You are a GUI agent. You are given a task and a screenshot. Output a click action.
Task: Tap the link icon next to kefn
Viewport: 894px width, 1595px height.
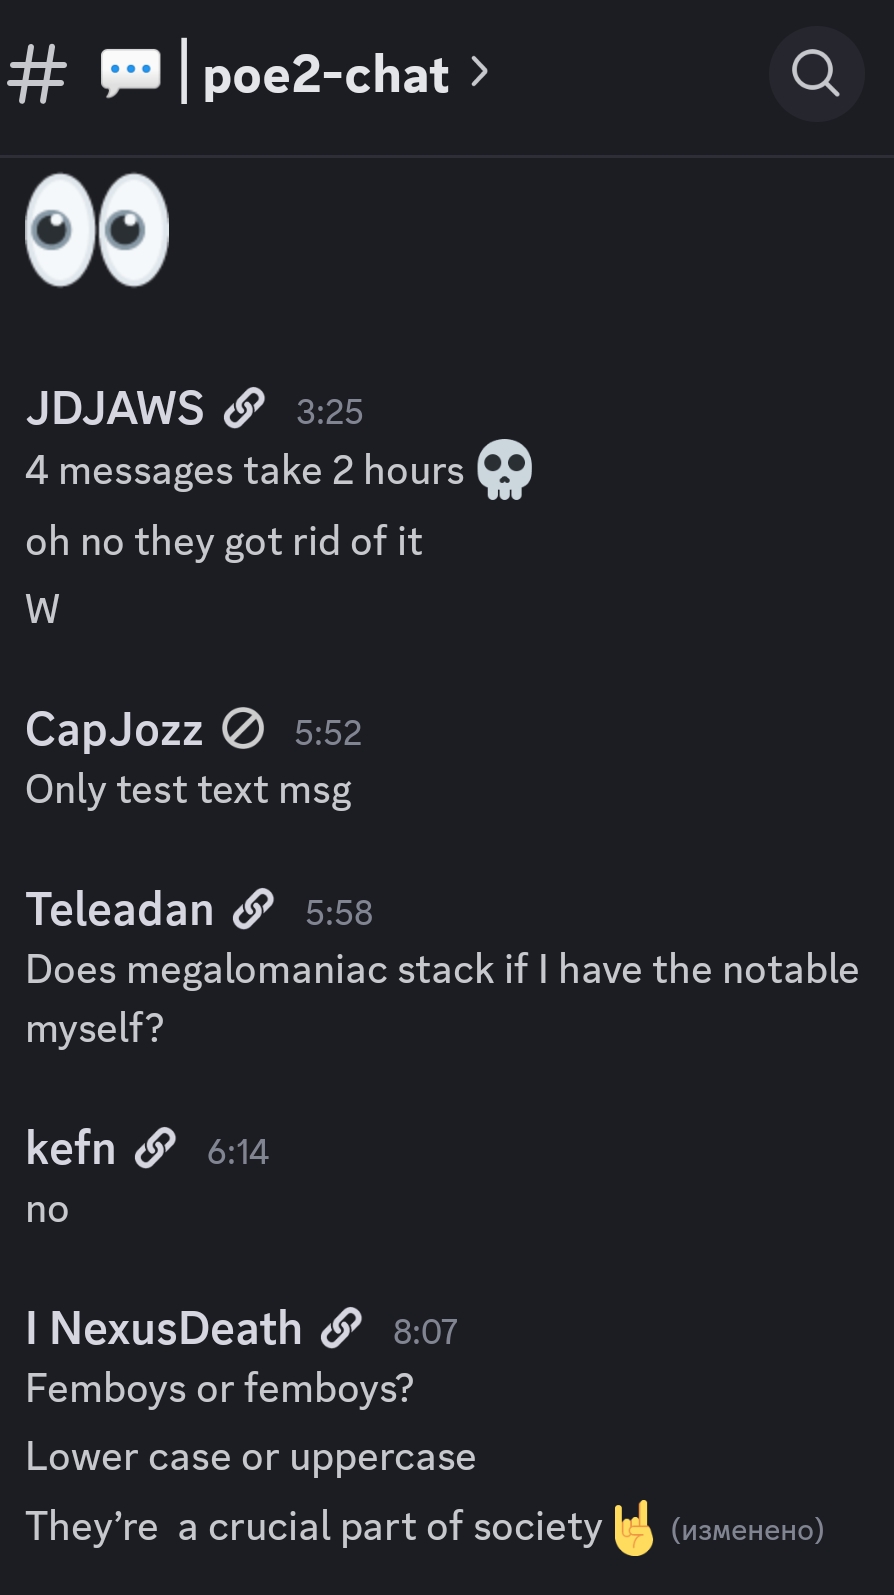(x=155, y=1148)
